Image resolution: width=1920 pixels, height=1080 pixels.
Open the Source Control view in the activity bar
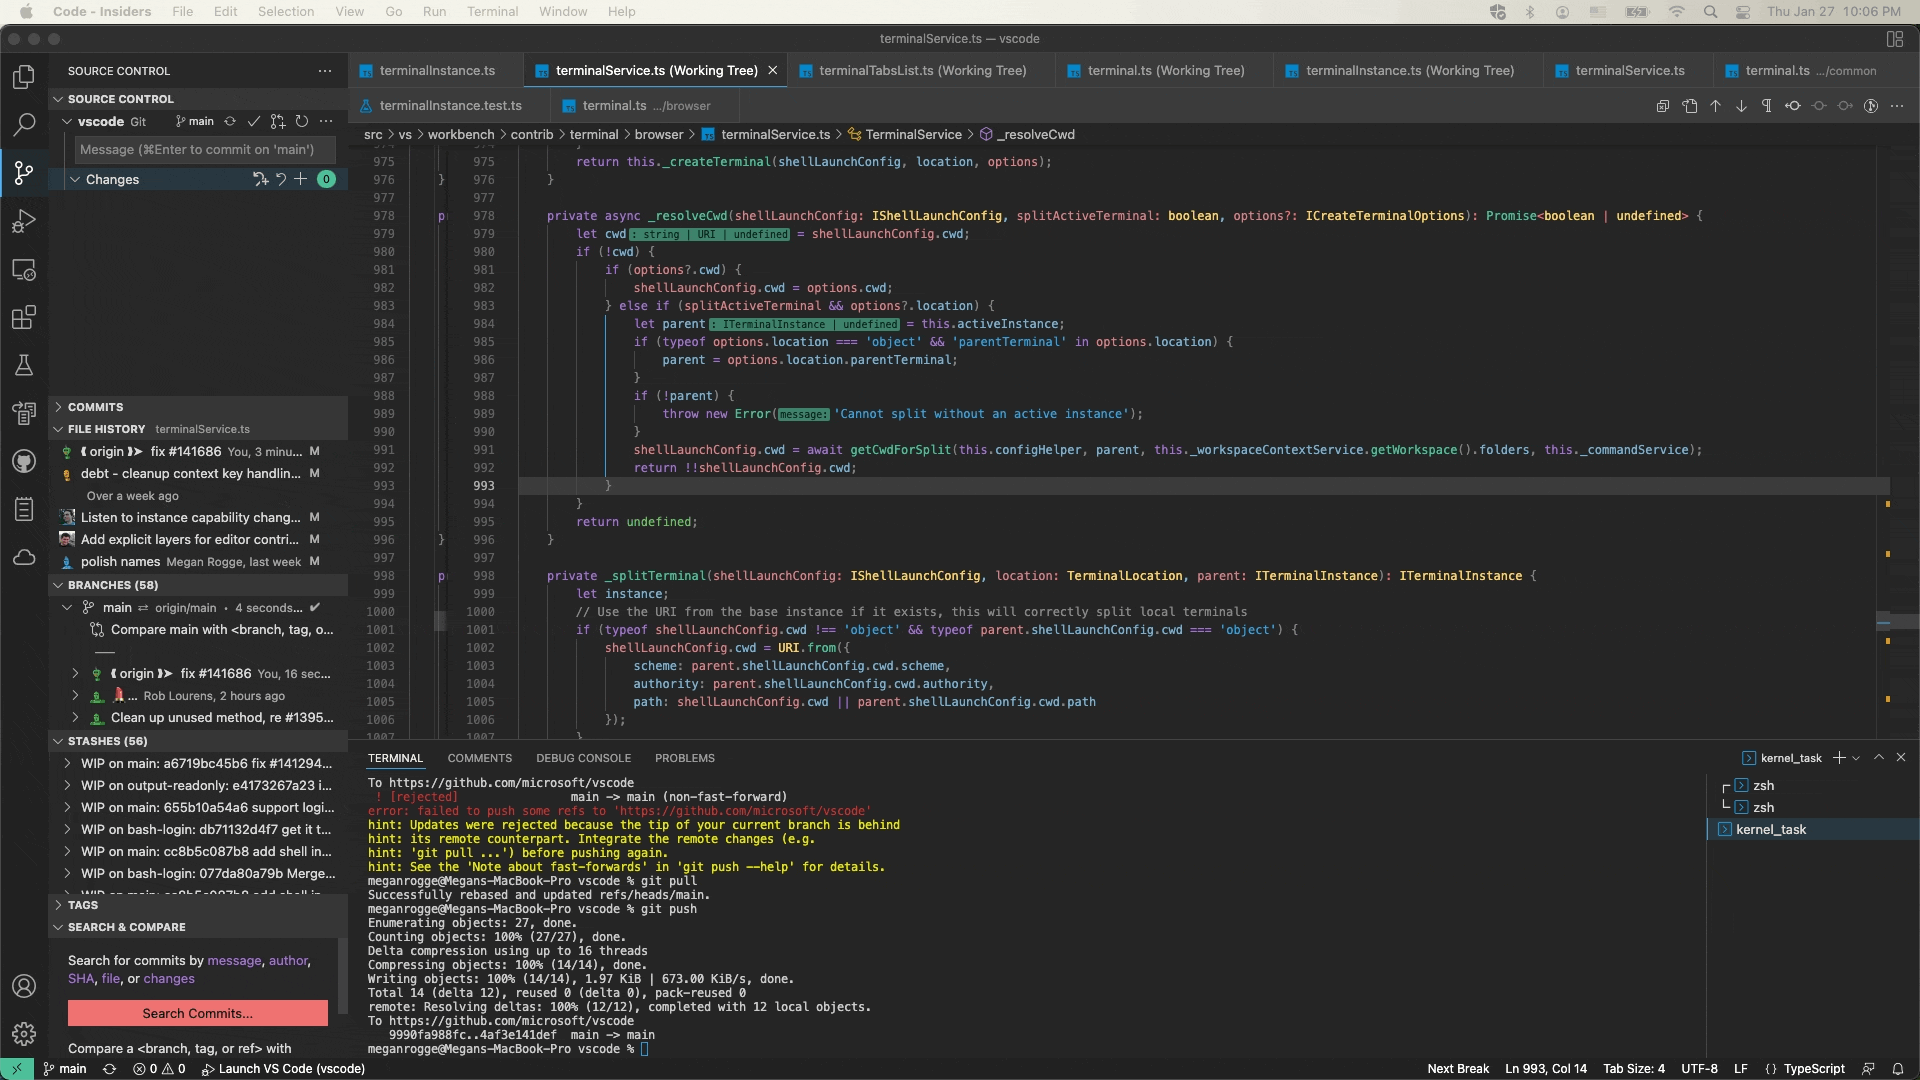(24, 173)
